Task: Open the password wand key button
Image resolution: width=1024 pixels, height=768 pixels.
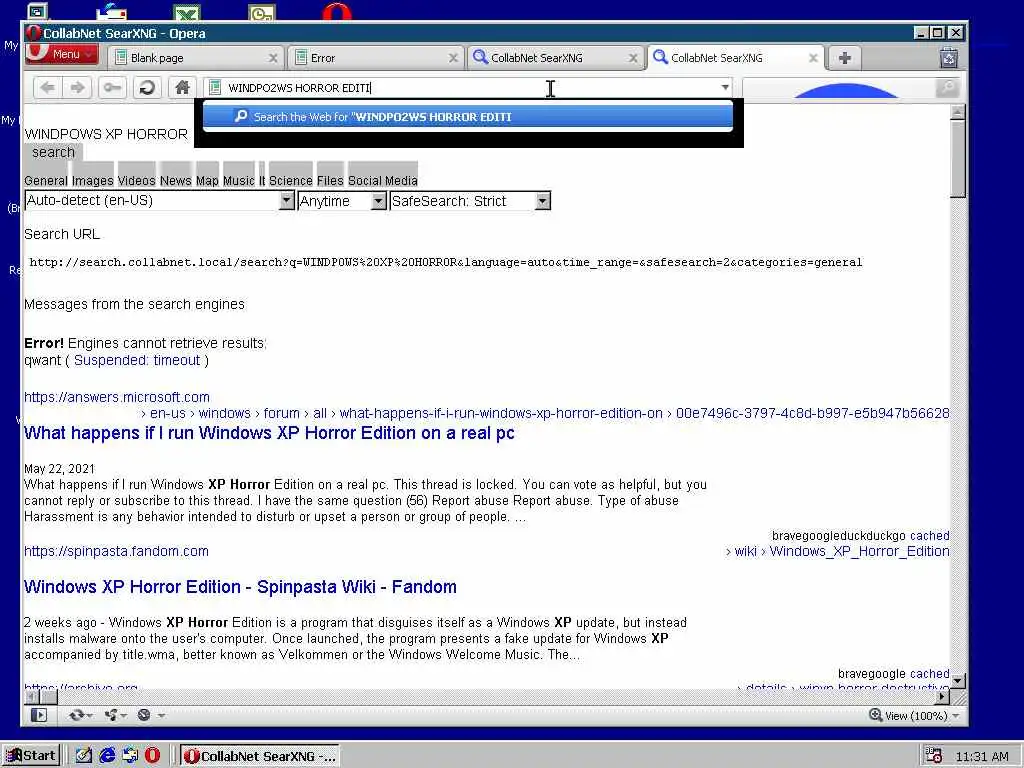Action: pyautogui.click(x=112, y=88)
